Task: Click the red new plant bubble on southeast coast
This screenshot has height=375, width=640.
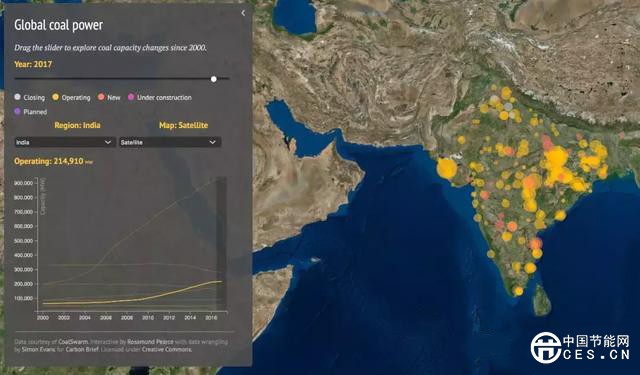Action: 536,244
